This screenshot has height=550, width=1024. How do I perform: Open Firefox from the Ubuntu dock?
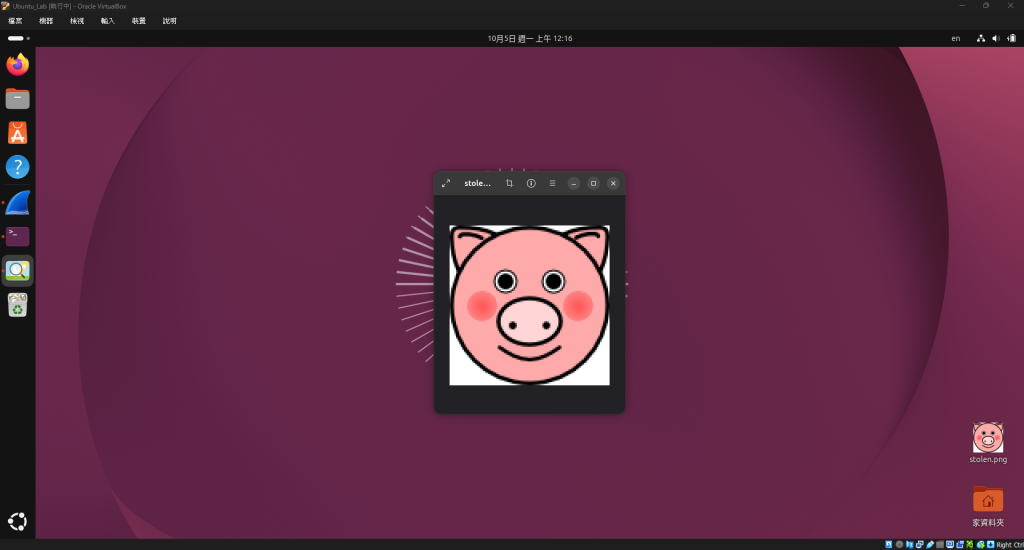tap(18, 64)
